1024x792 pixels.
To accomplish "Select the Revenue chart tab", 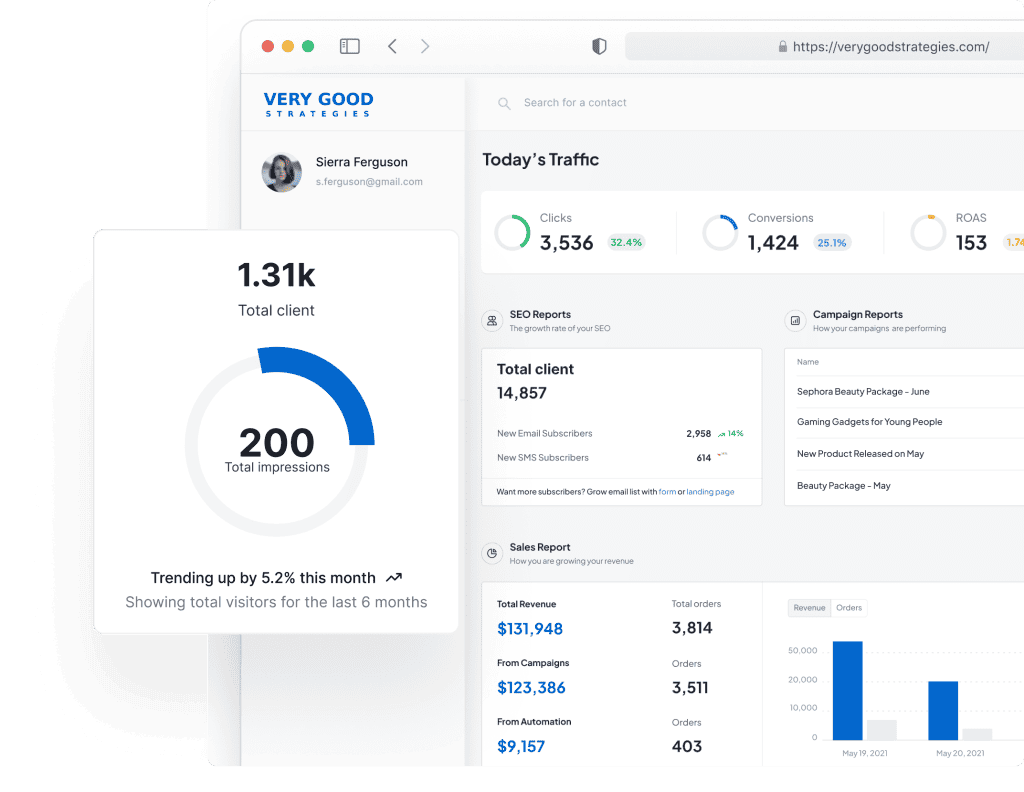I will [x=809, y=608].
